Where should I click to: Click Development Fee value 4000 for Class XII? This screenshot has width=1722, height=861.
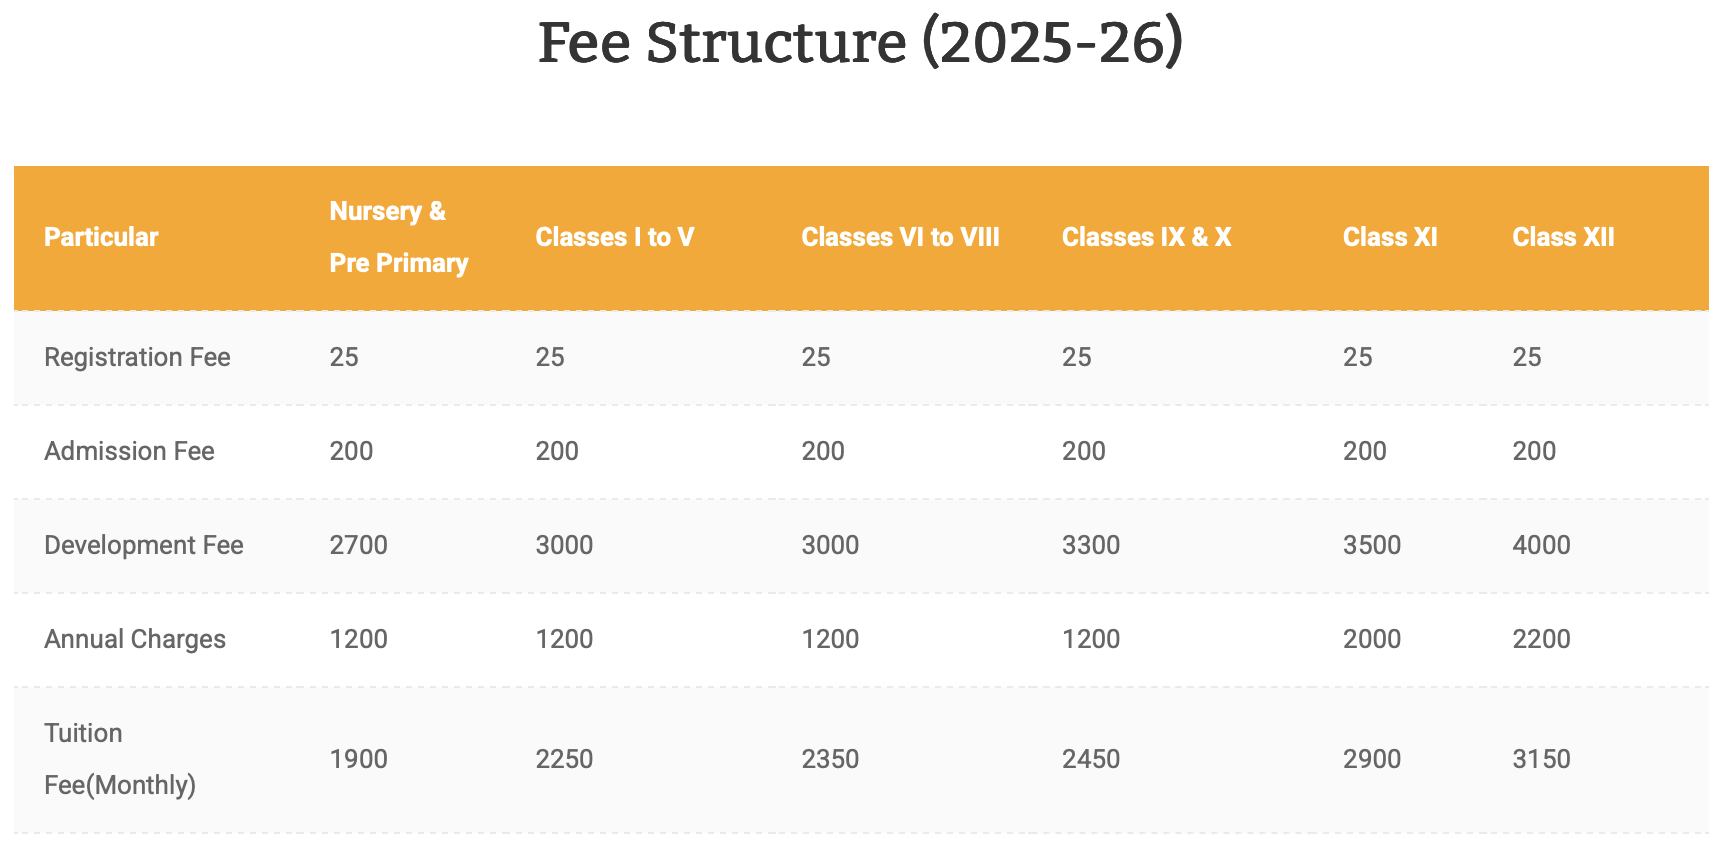point(1541,545)
